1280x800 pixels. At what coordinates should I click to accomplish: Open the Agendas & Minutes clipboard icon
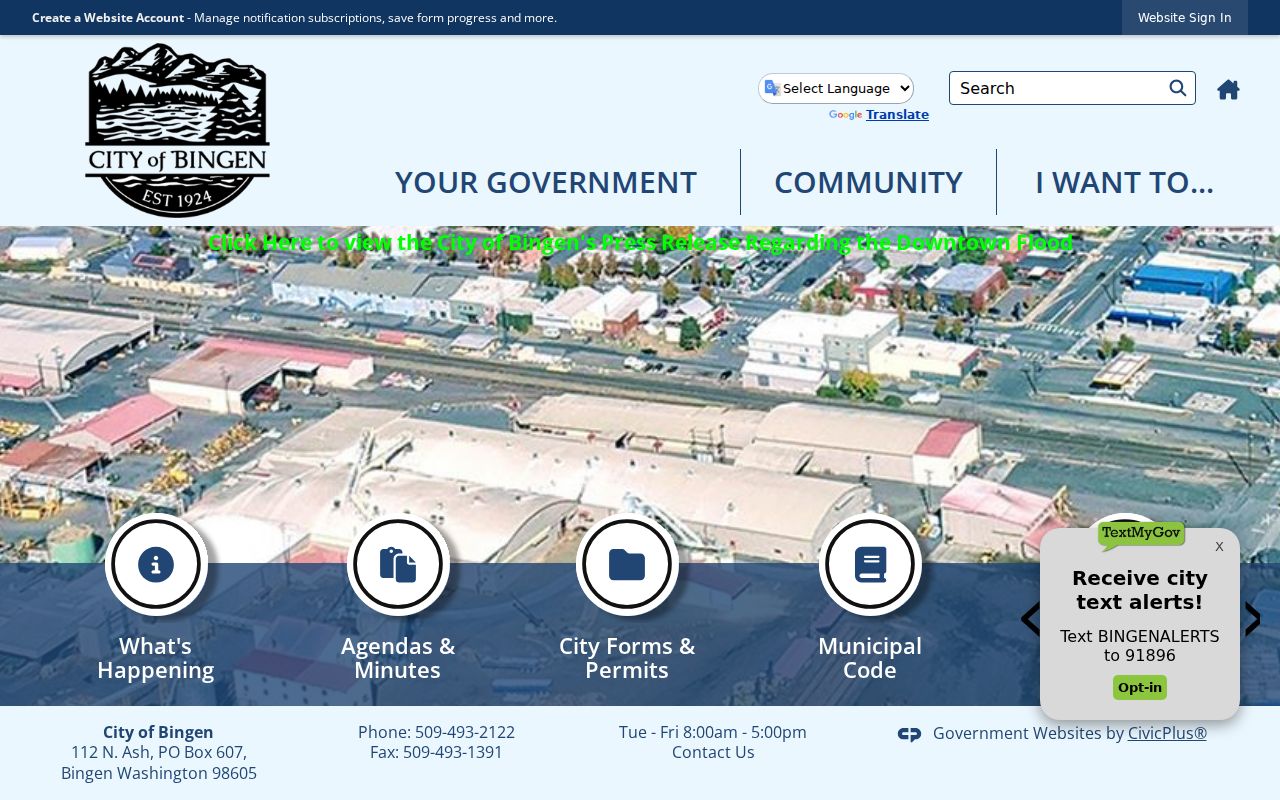coord(398,564)
